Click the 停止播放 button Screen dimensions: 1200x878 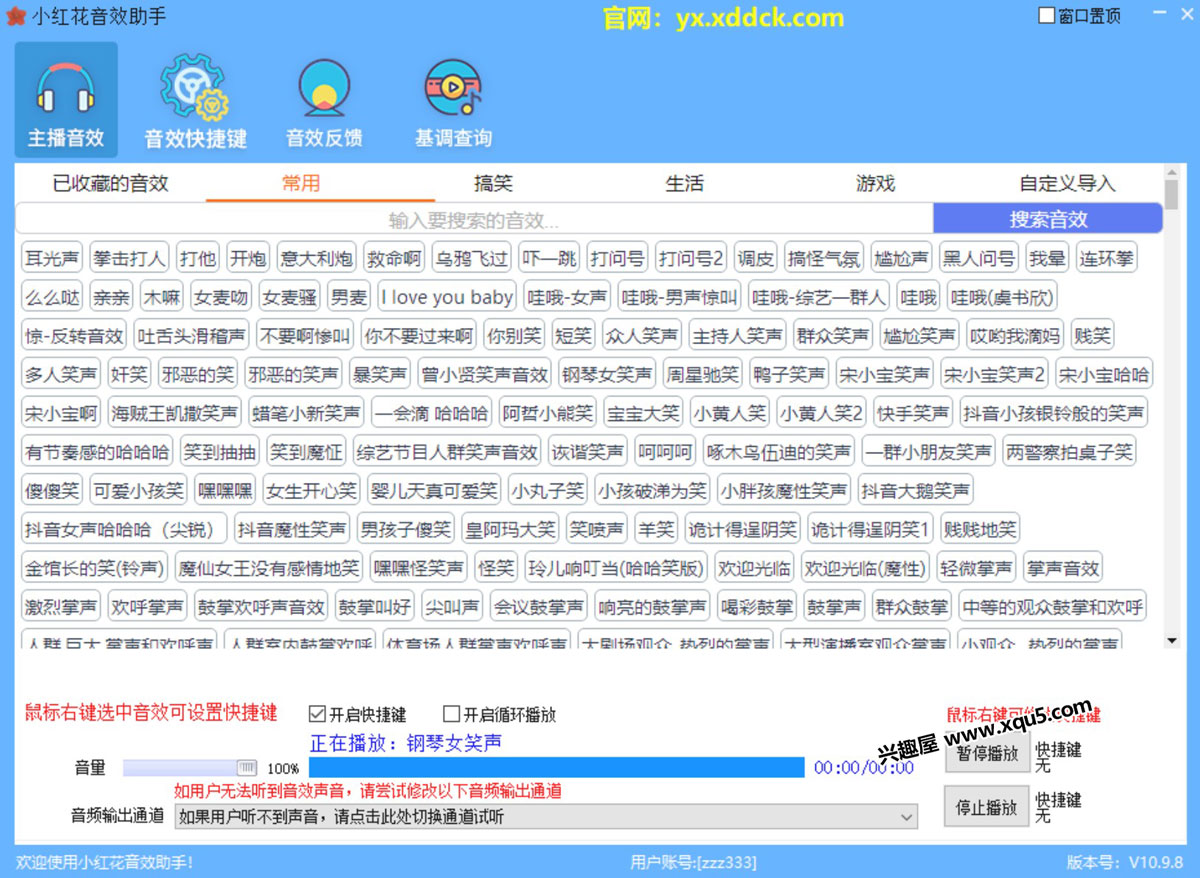(x=987, y=807)
